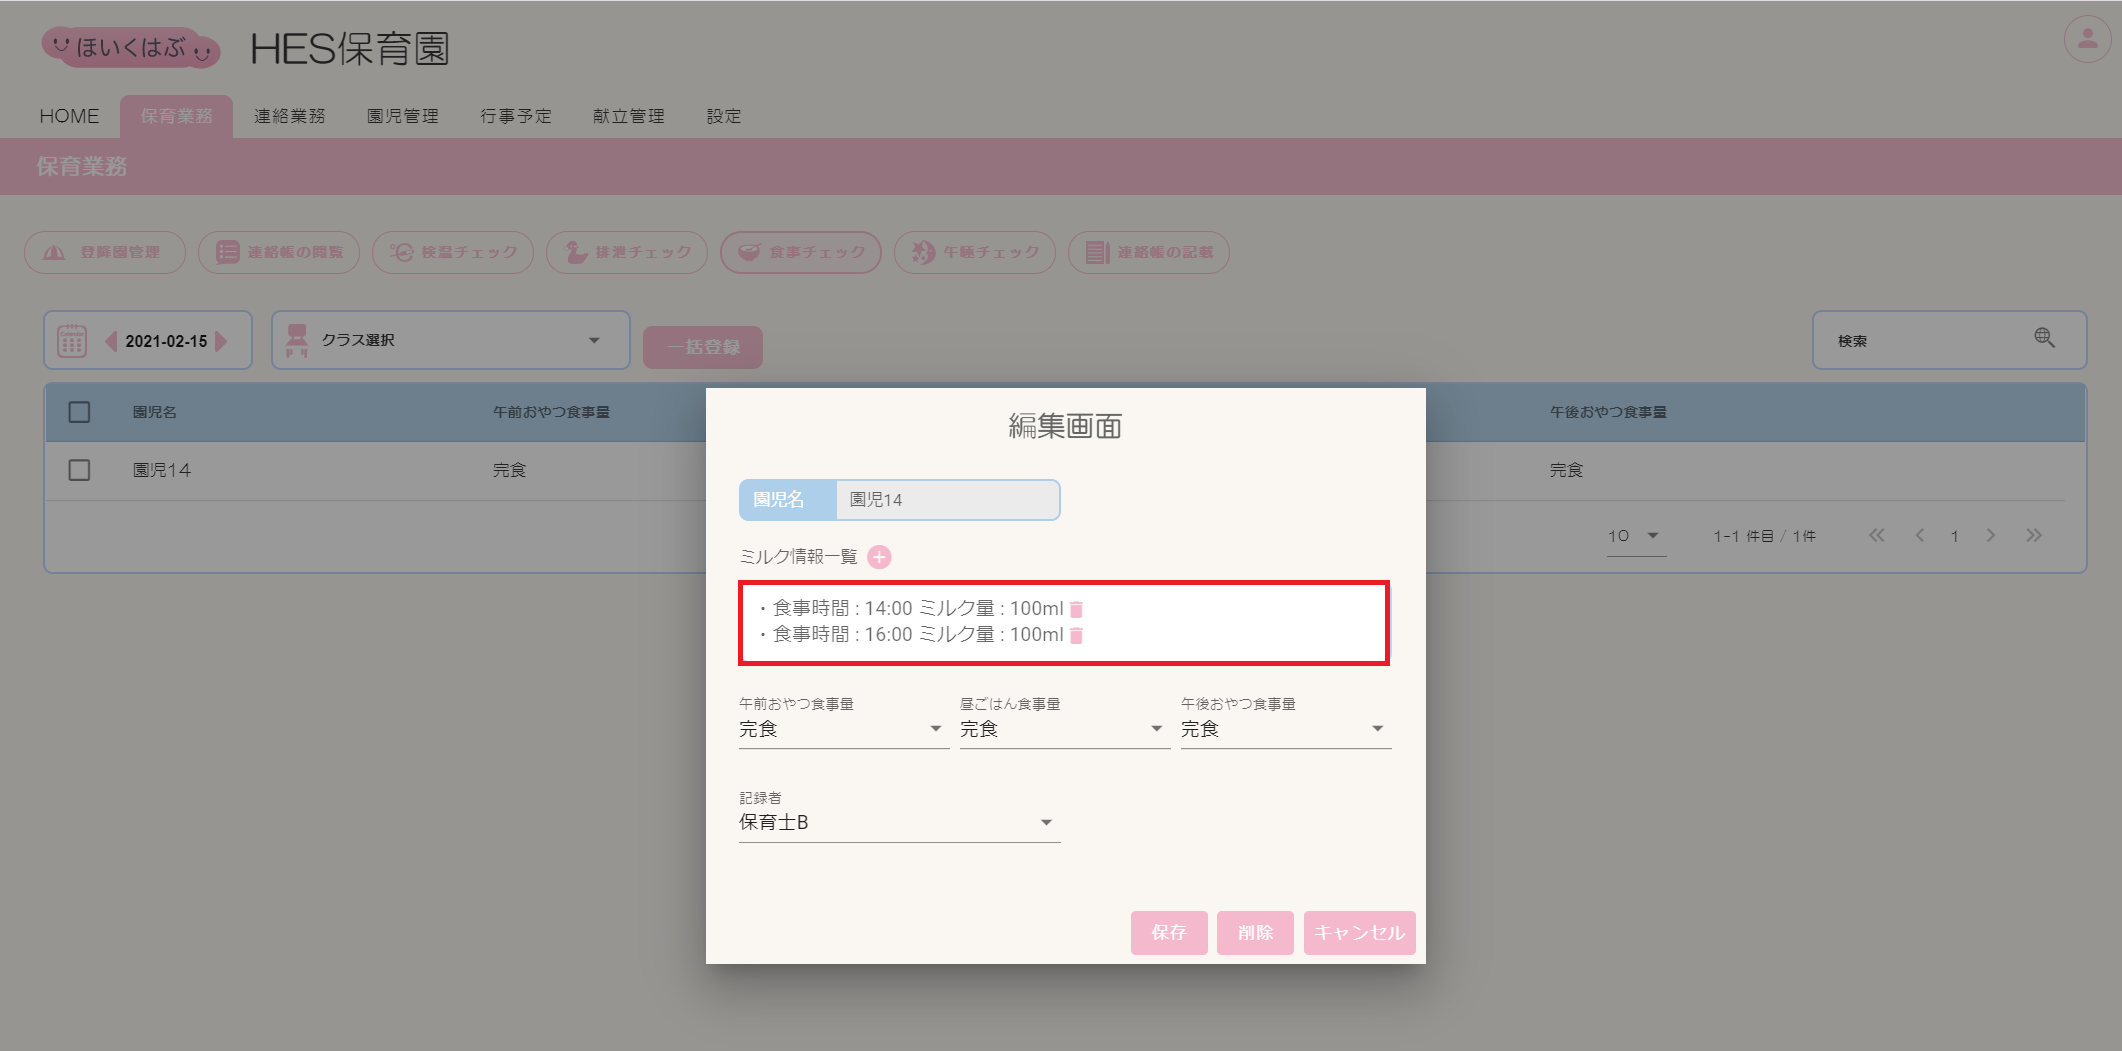Image resolution: width=2122 pixels, height=1051 pixels.
Task: Click the 削除 button
Action: [x=1255, y=932]
